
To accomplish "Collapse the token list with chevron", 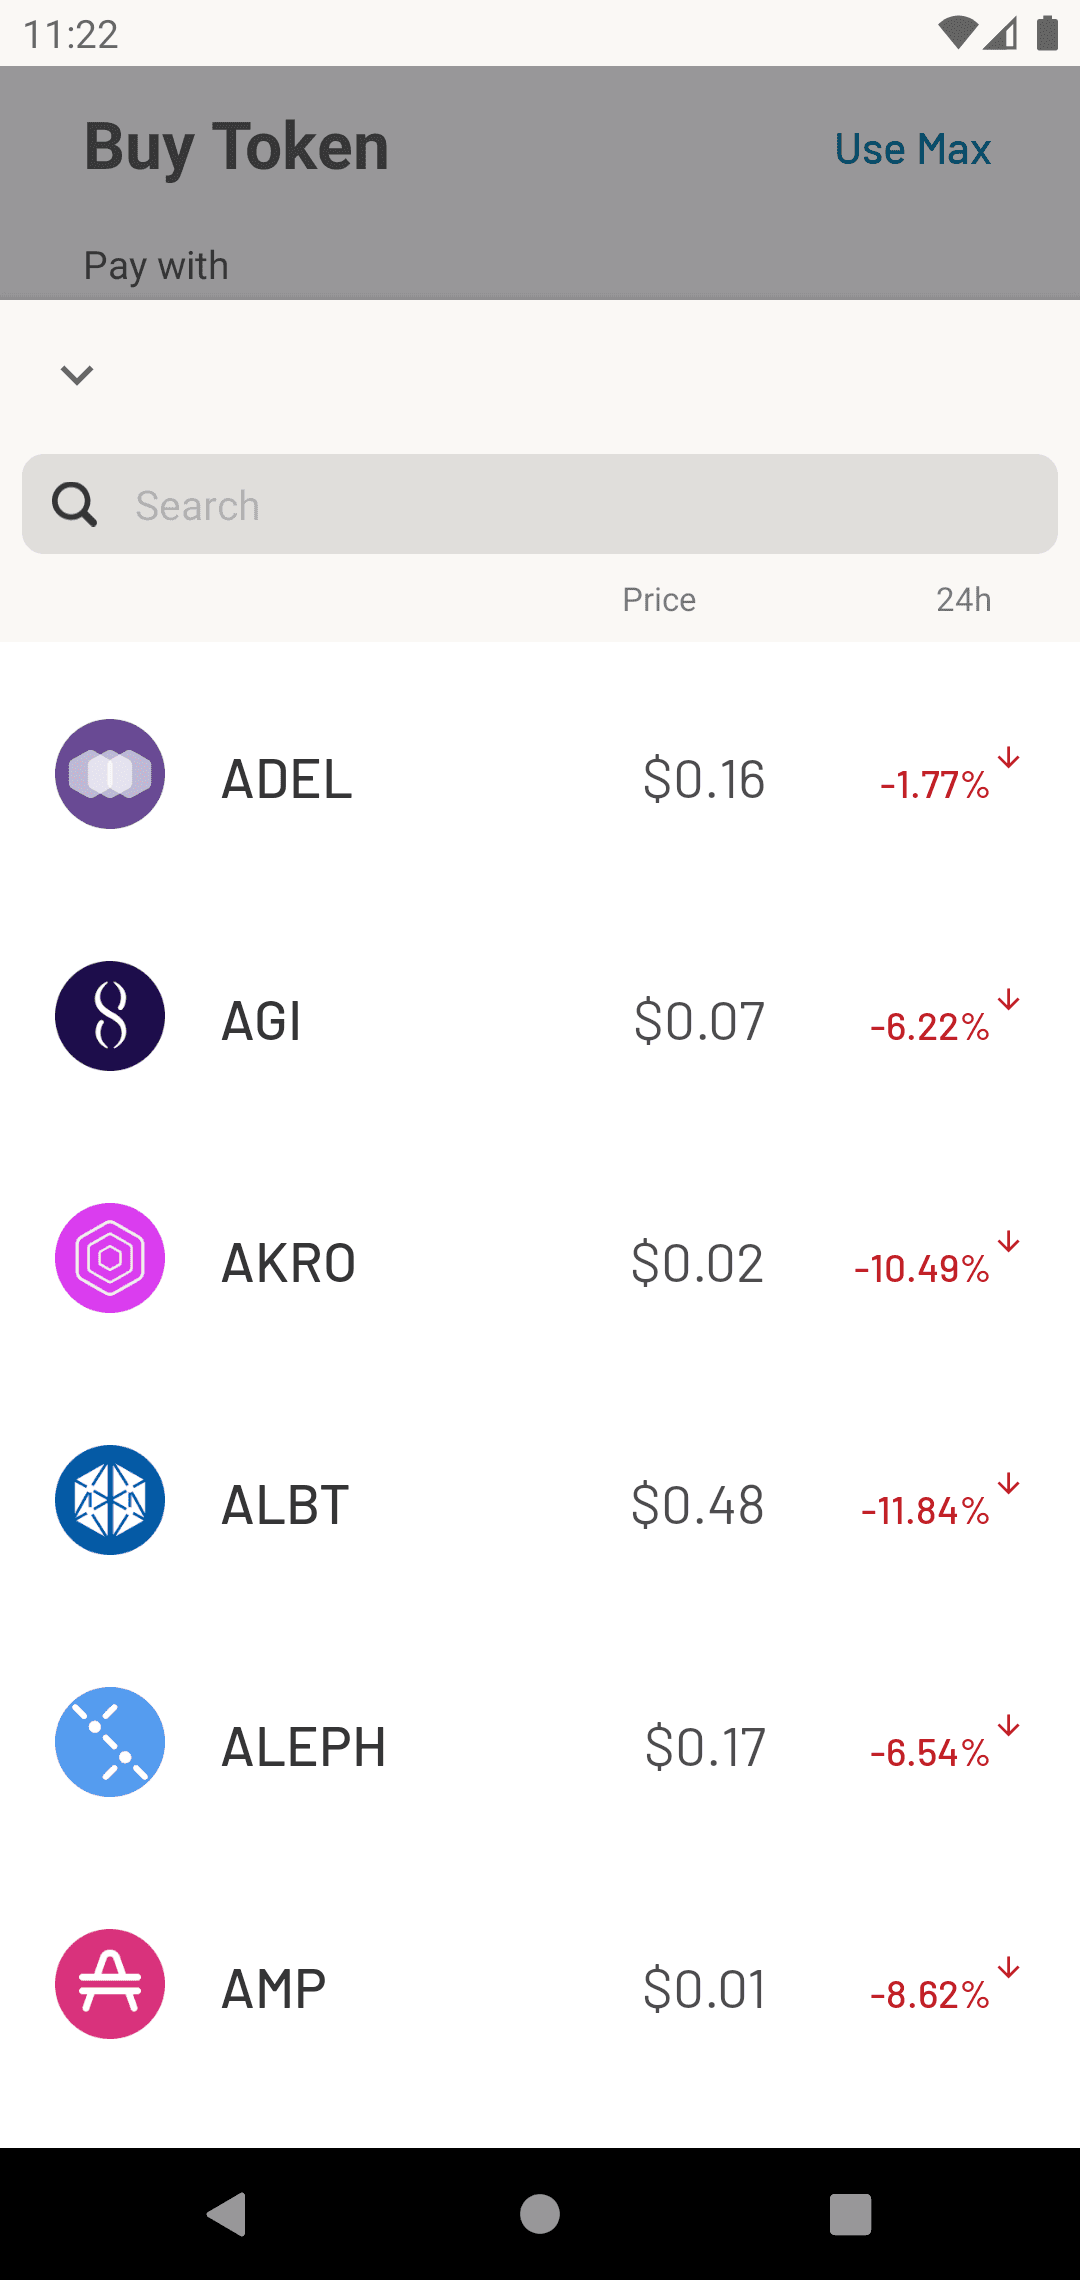I will [77, 375].
